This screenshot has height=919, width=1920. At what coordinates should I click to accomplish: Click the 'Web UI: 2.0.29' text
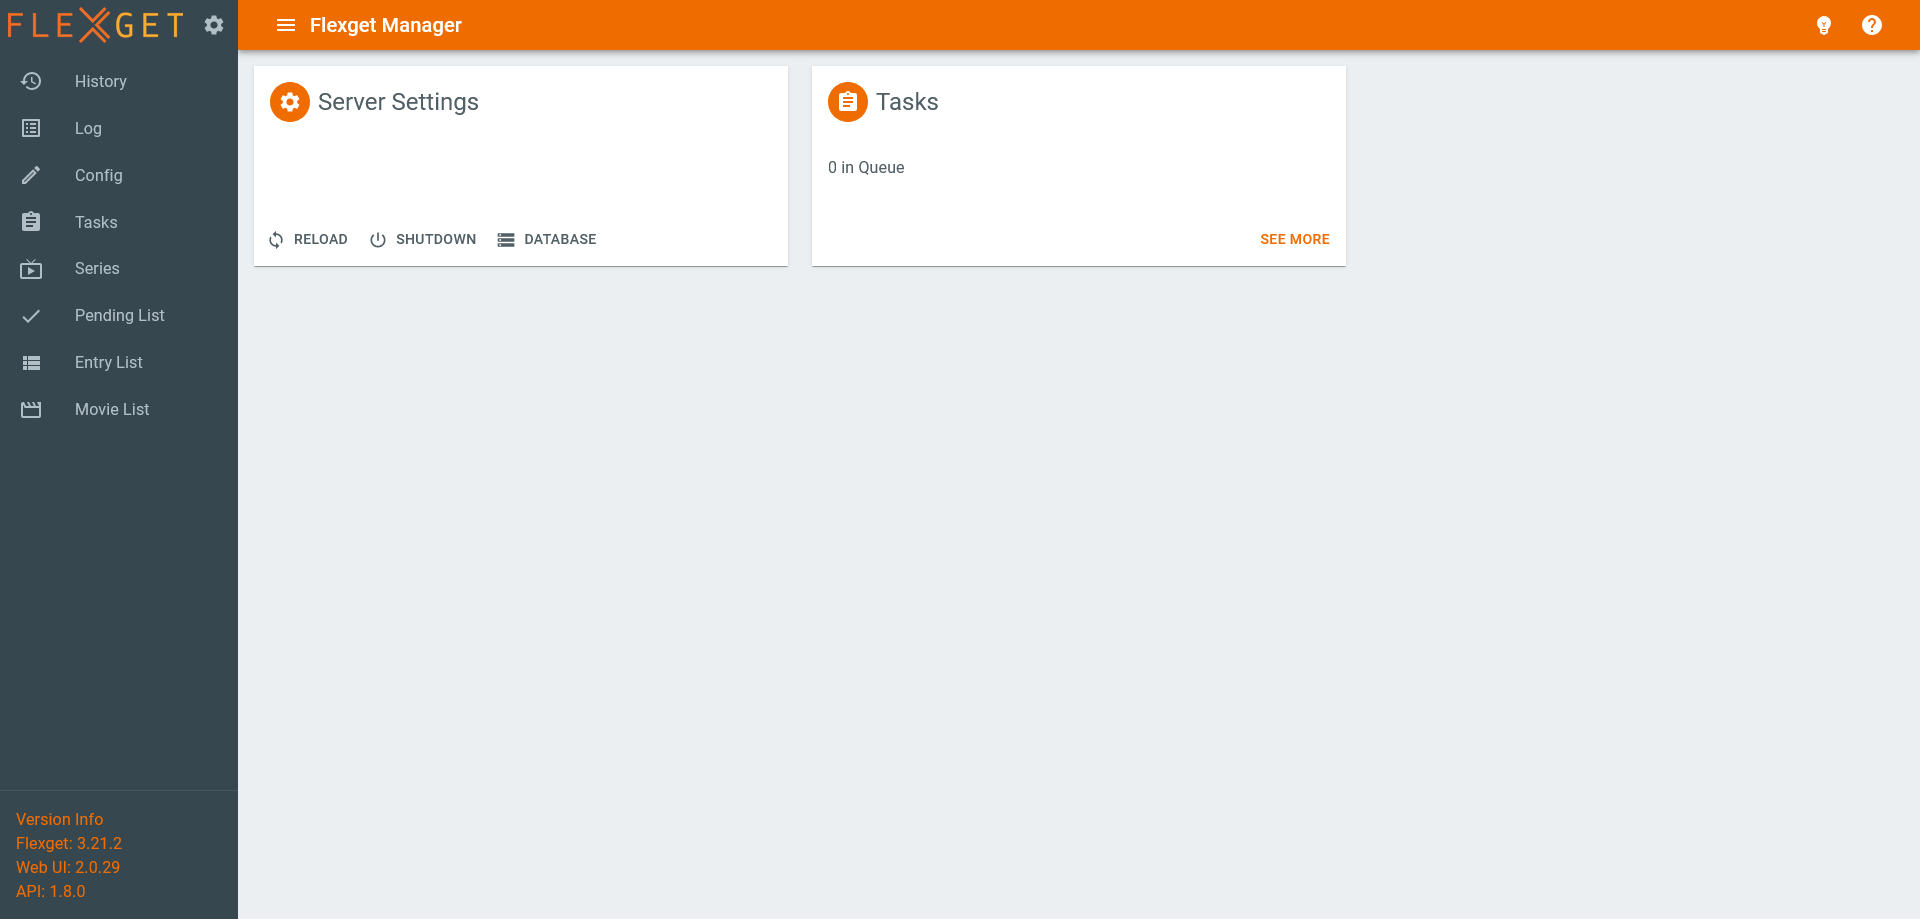[x=68, y=867]
